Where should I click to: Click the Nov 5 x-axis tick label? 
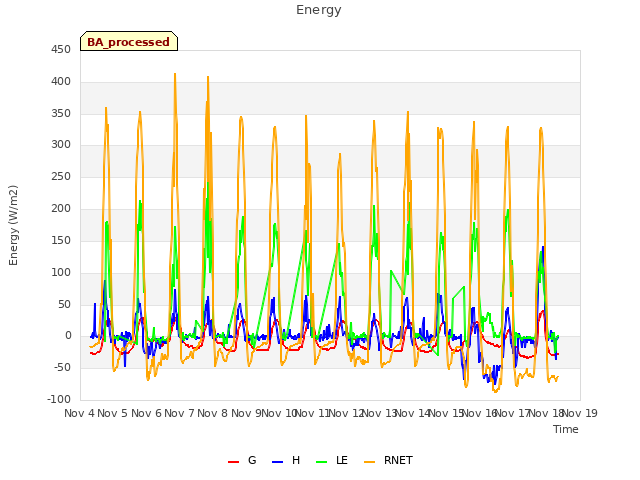pos(112,413)
